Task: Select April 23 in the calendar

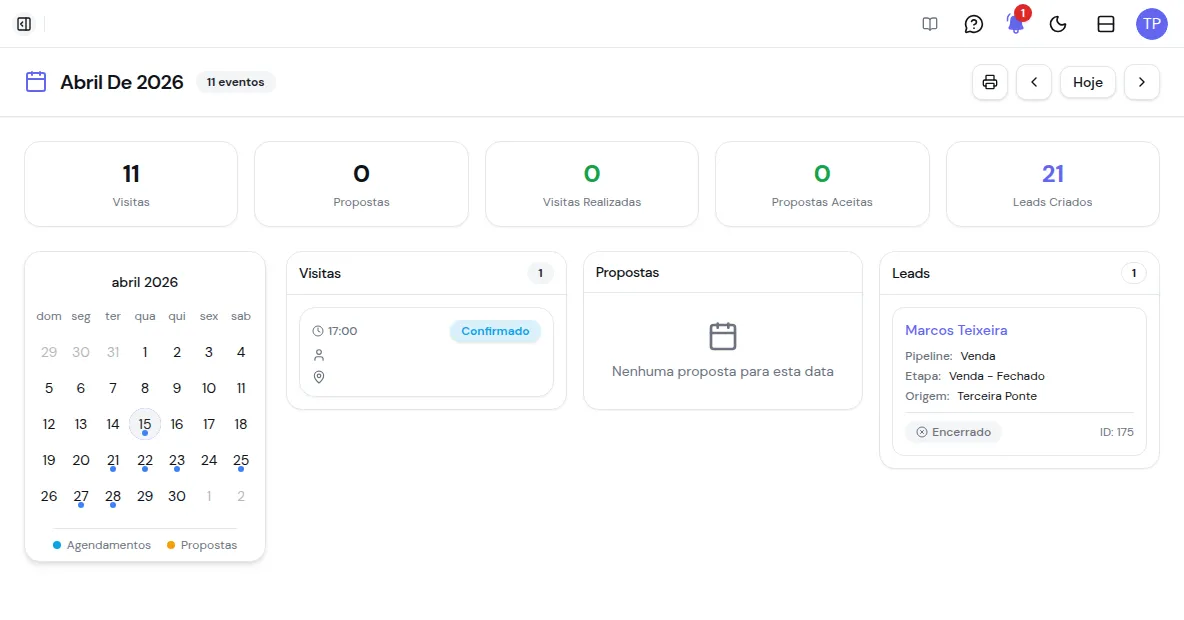Action: [177, 460]
